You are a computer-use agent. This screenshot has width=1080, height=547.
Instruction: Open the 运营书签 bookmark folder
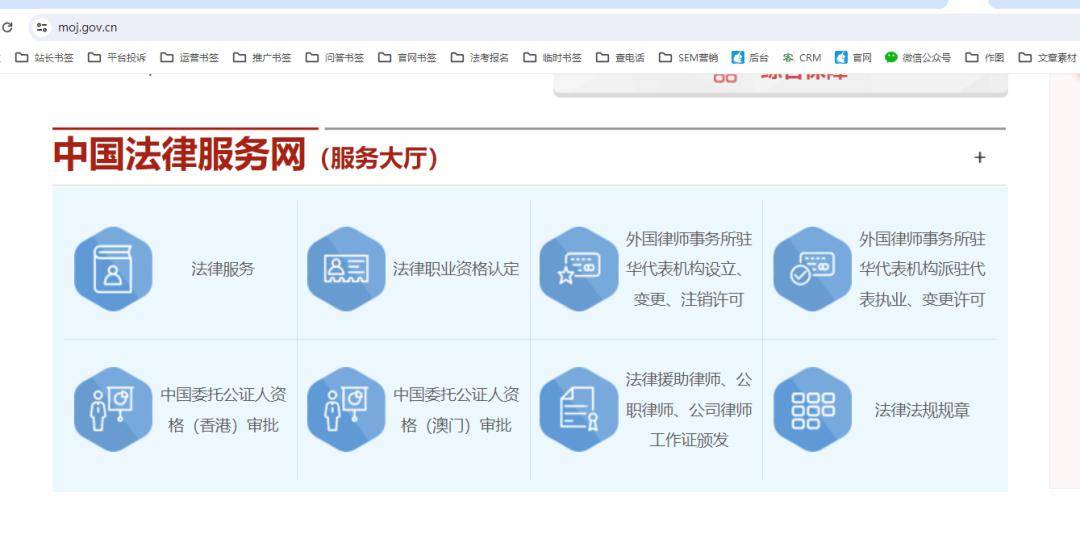pos(189,57)
